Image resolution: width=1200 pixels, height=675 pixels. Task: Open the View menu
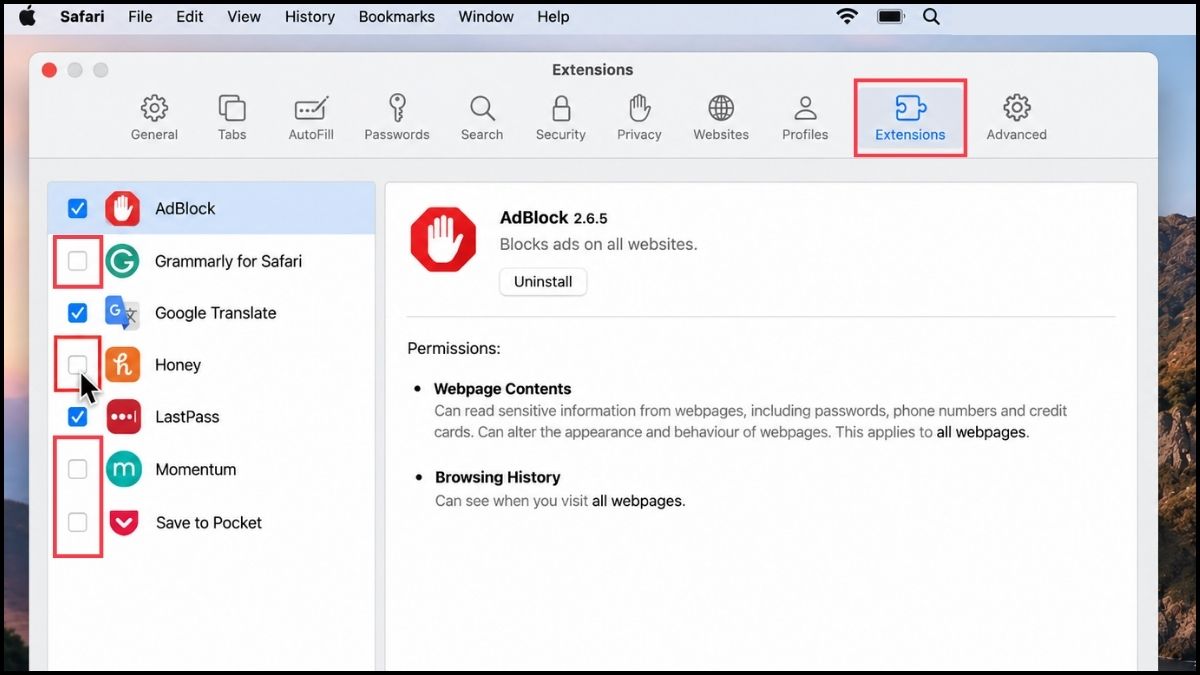click(244, 16)
